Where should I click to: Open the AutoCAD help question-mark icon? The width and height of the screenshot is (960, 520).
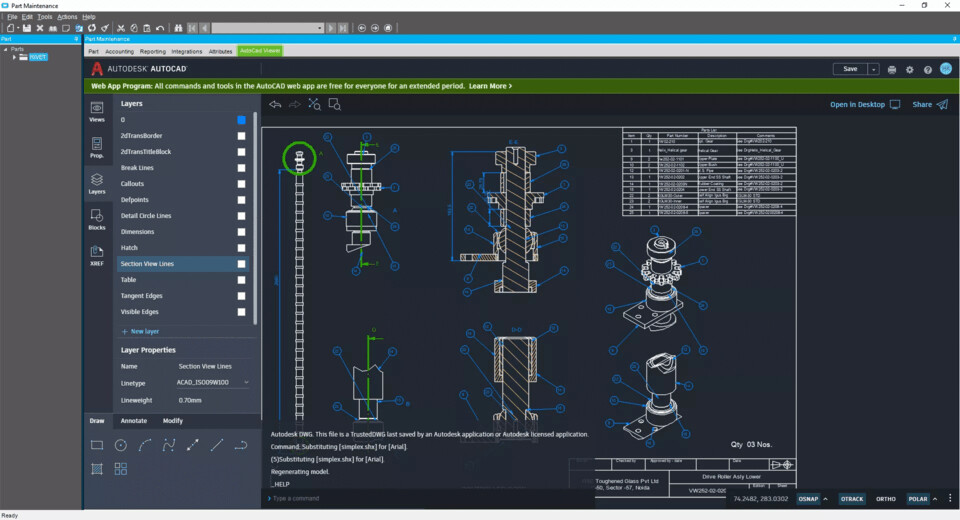coord(928,70)
